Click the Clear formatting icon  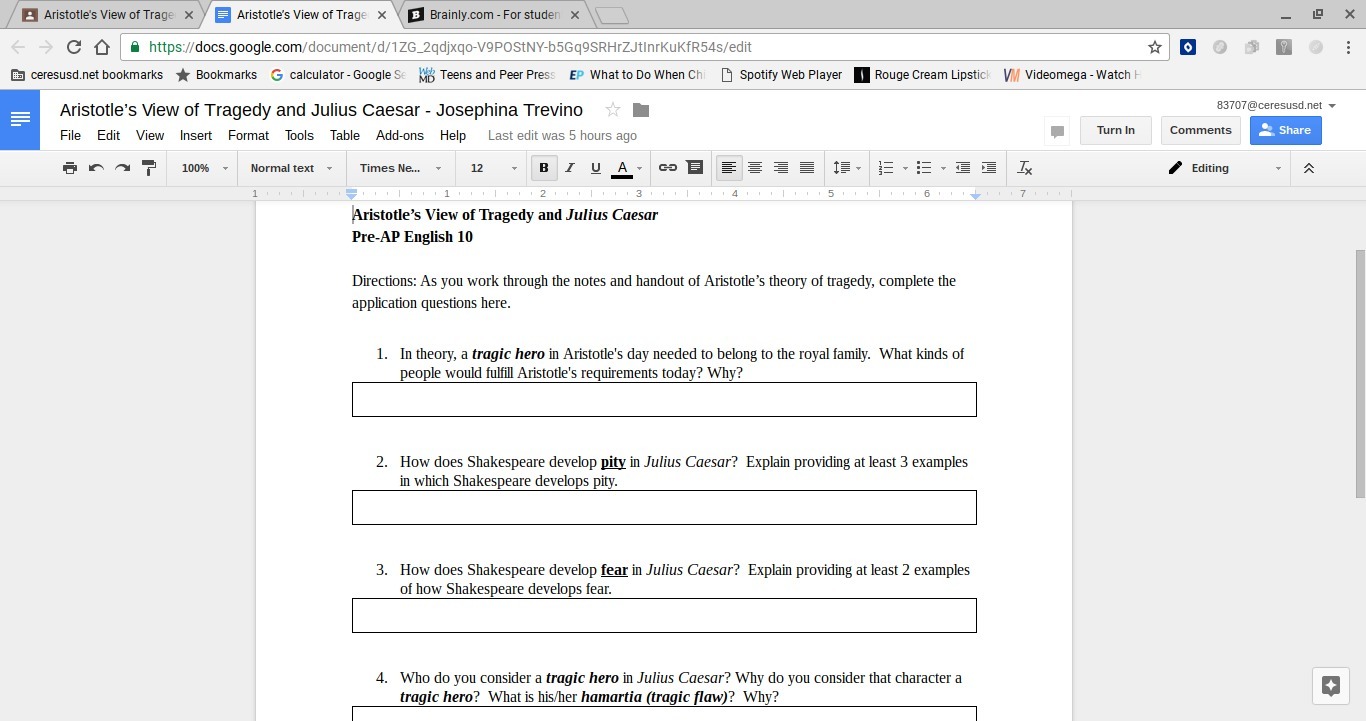pyautogui.click(x=1024, y=168)
